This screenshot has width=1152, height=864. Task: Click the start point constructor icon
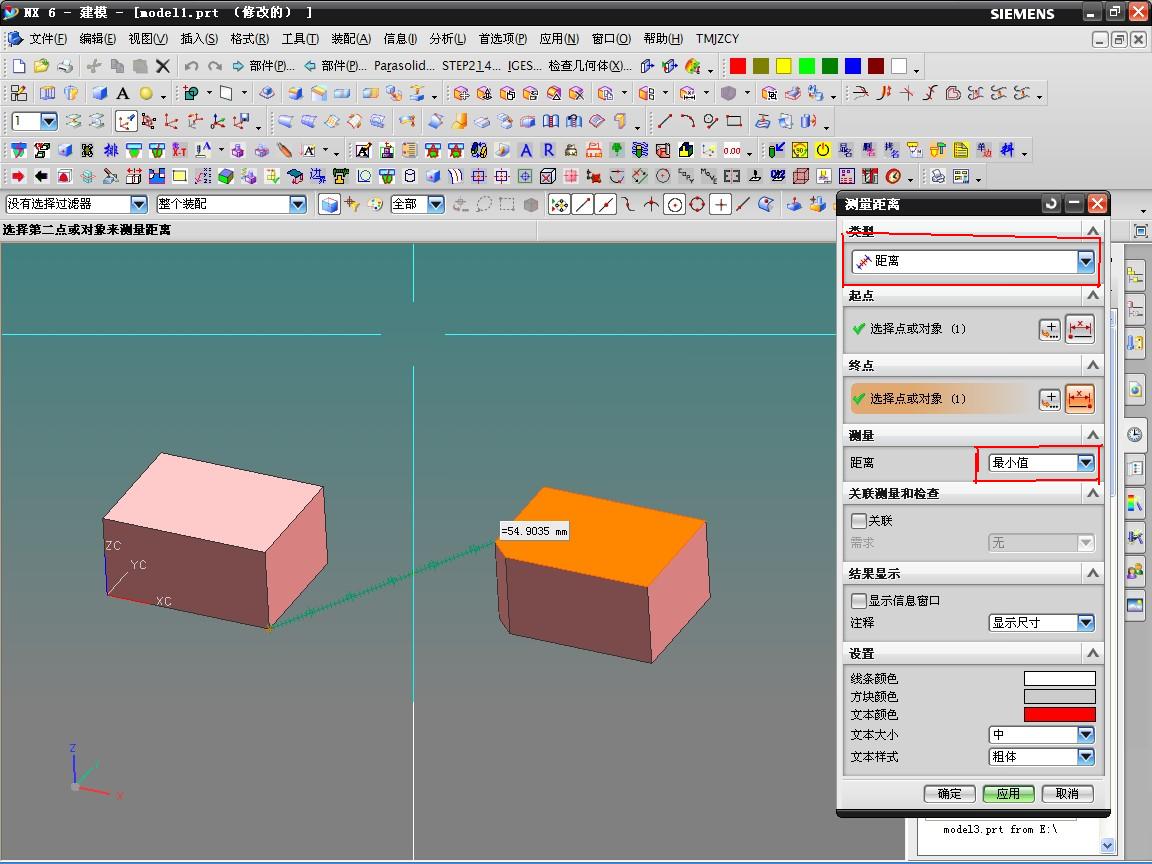[x=1049, y=329]
